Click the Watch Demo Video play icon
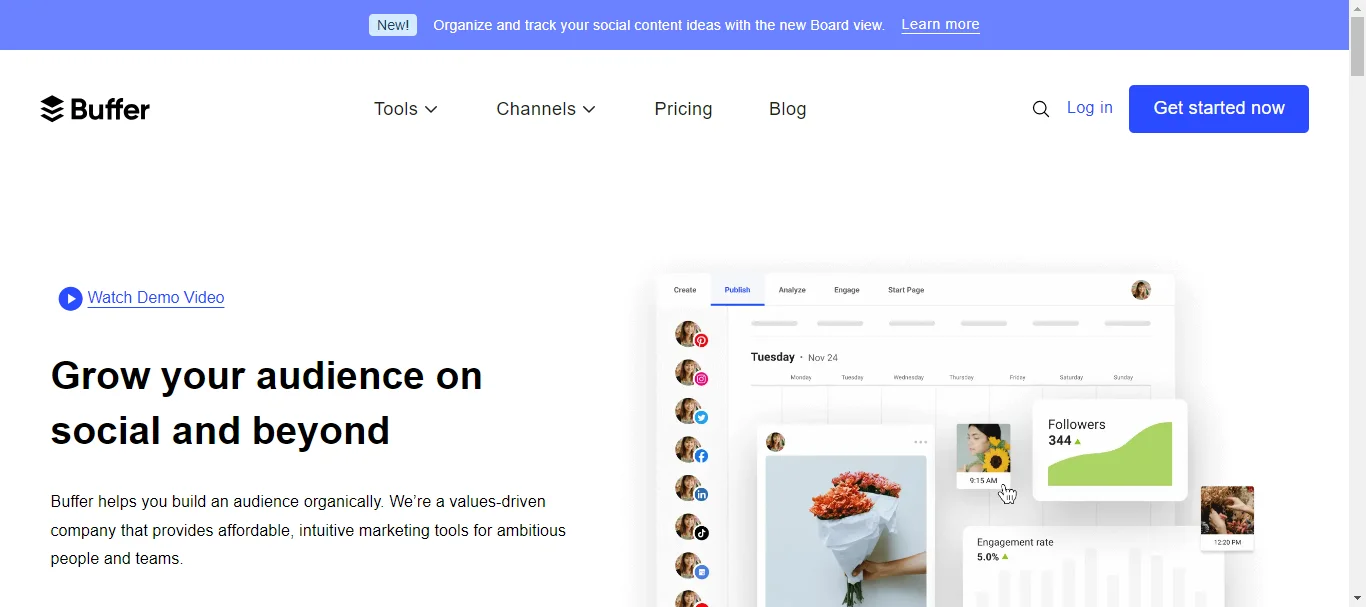Viewport: 1366px width, 607px height. coord(69,298)
